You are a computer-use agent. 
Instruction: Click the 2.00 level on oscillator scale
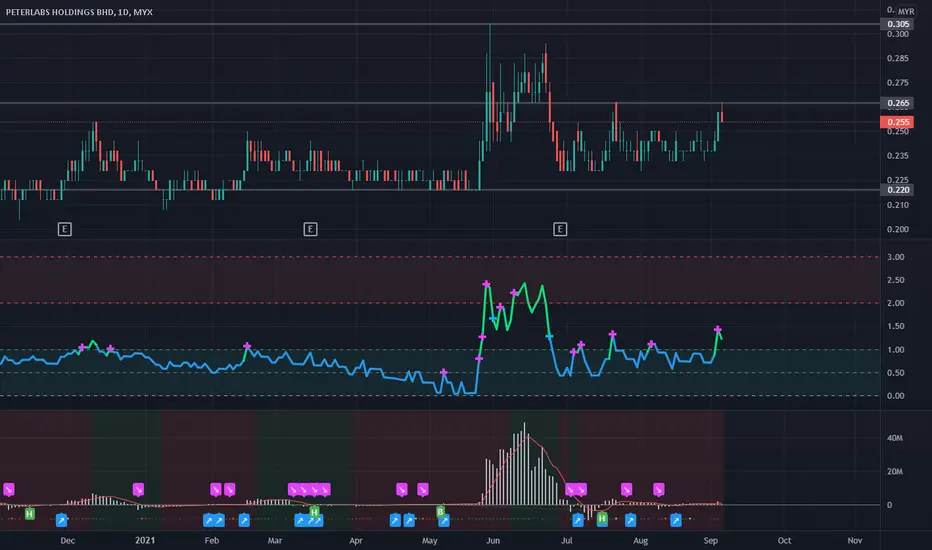pos(895,303)
